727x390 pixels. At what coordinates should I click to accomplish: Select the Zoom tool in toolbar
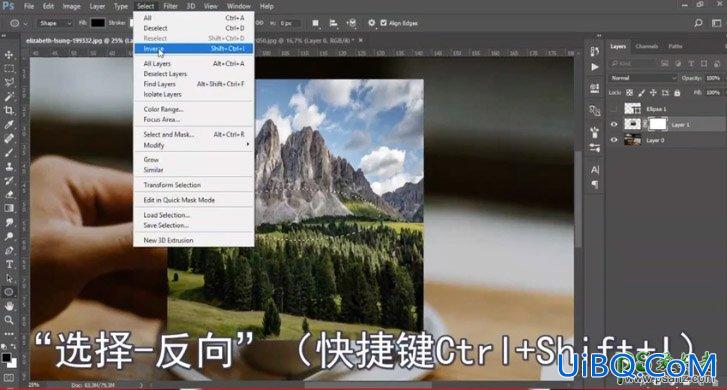tap(9, 320)
